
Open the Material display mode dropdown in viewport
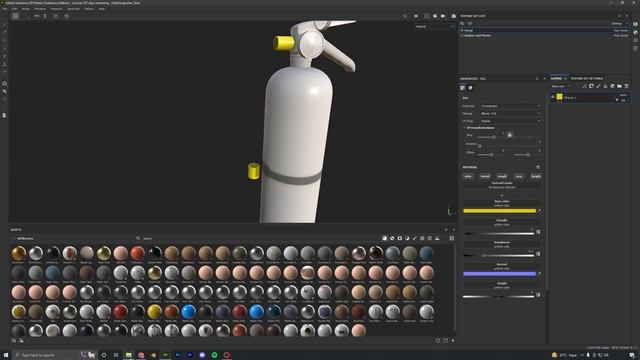(x=435, y=27)
